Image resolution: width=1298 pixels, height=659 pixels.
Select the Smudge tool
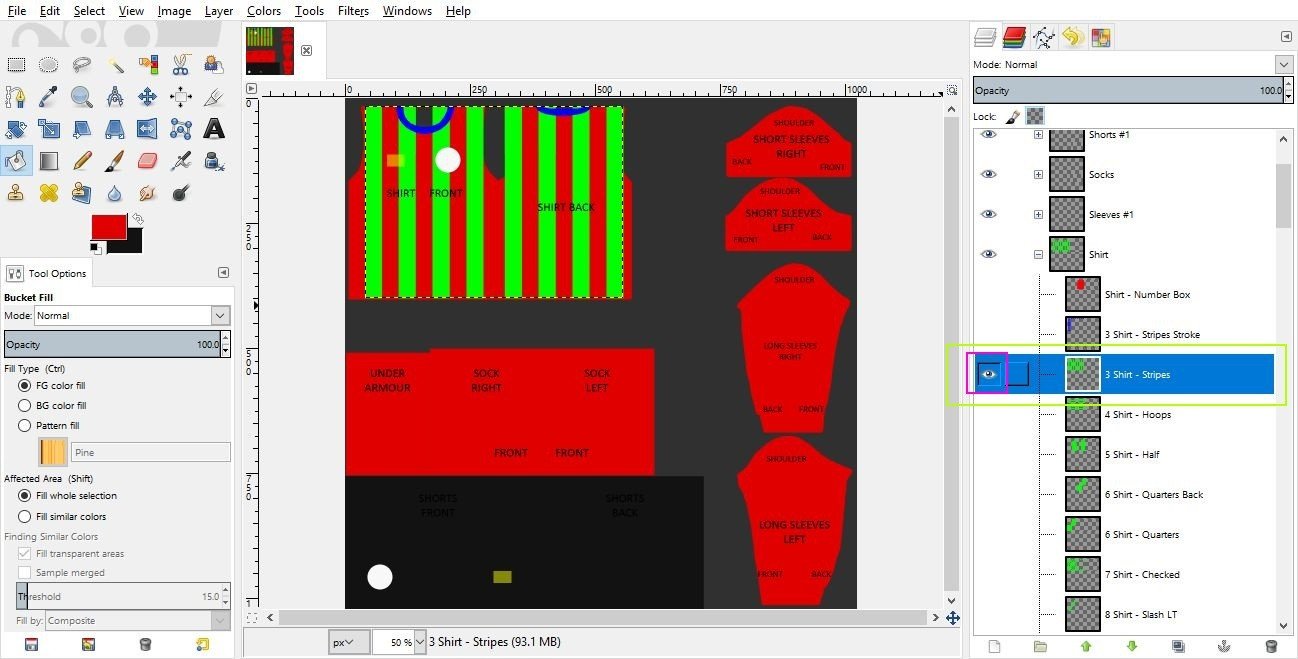148,193
